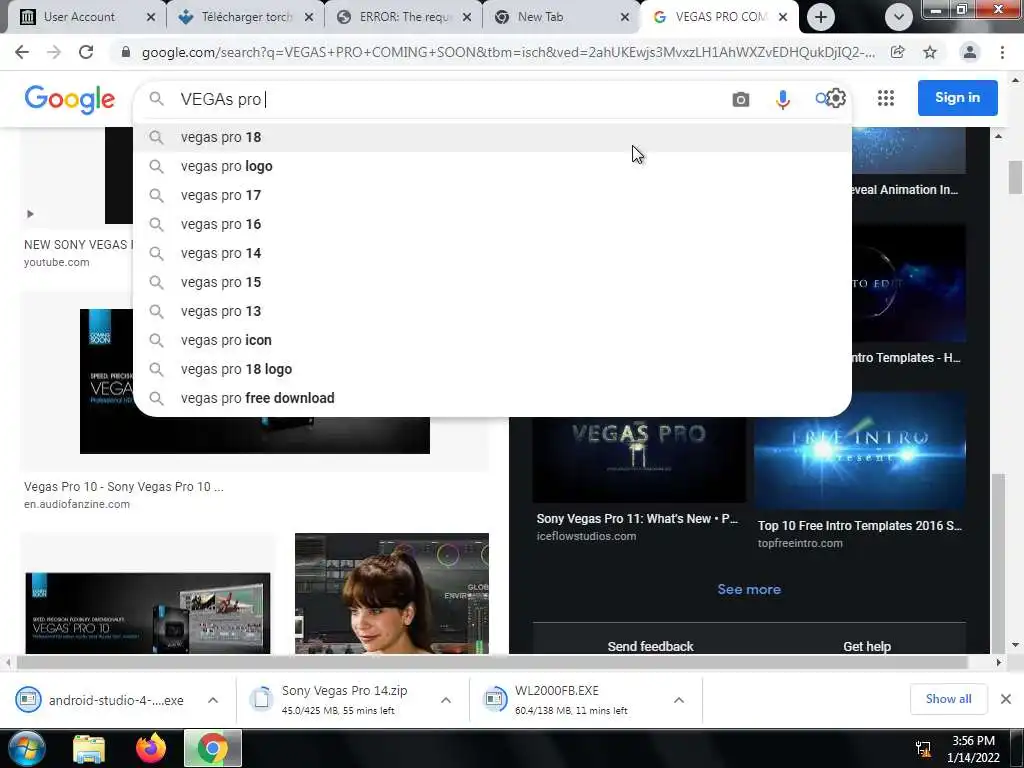
Task: Click the page vertical scrollbar thumb
Action: (x=1015, y=176)
